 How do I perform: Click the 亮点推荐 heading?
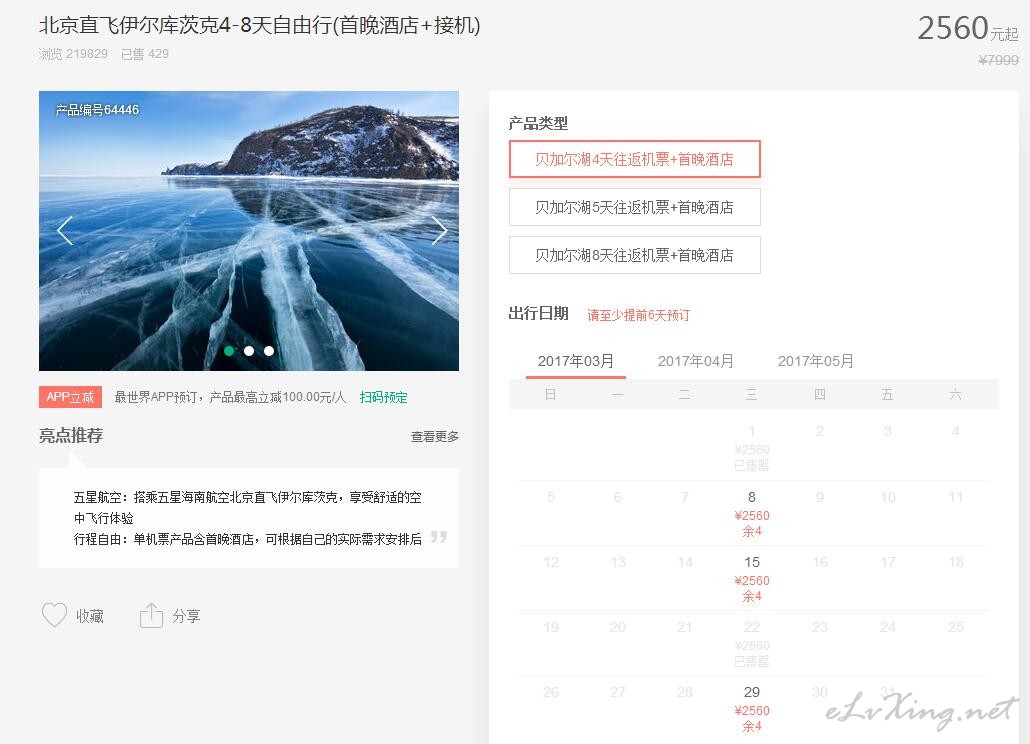click(71, 435)
